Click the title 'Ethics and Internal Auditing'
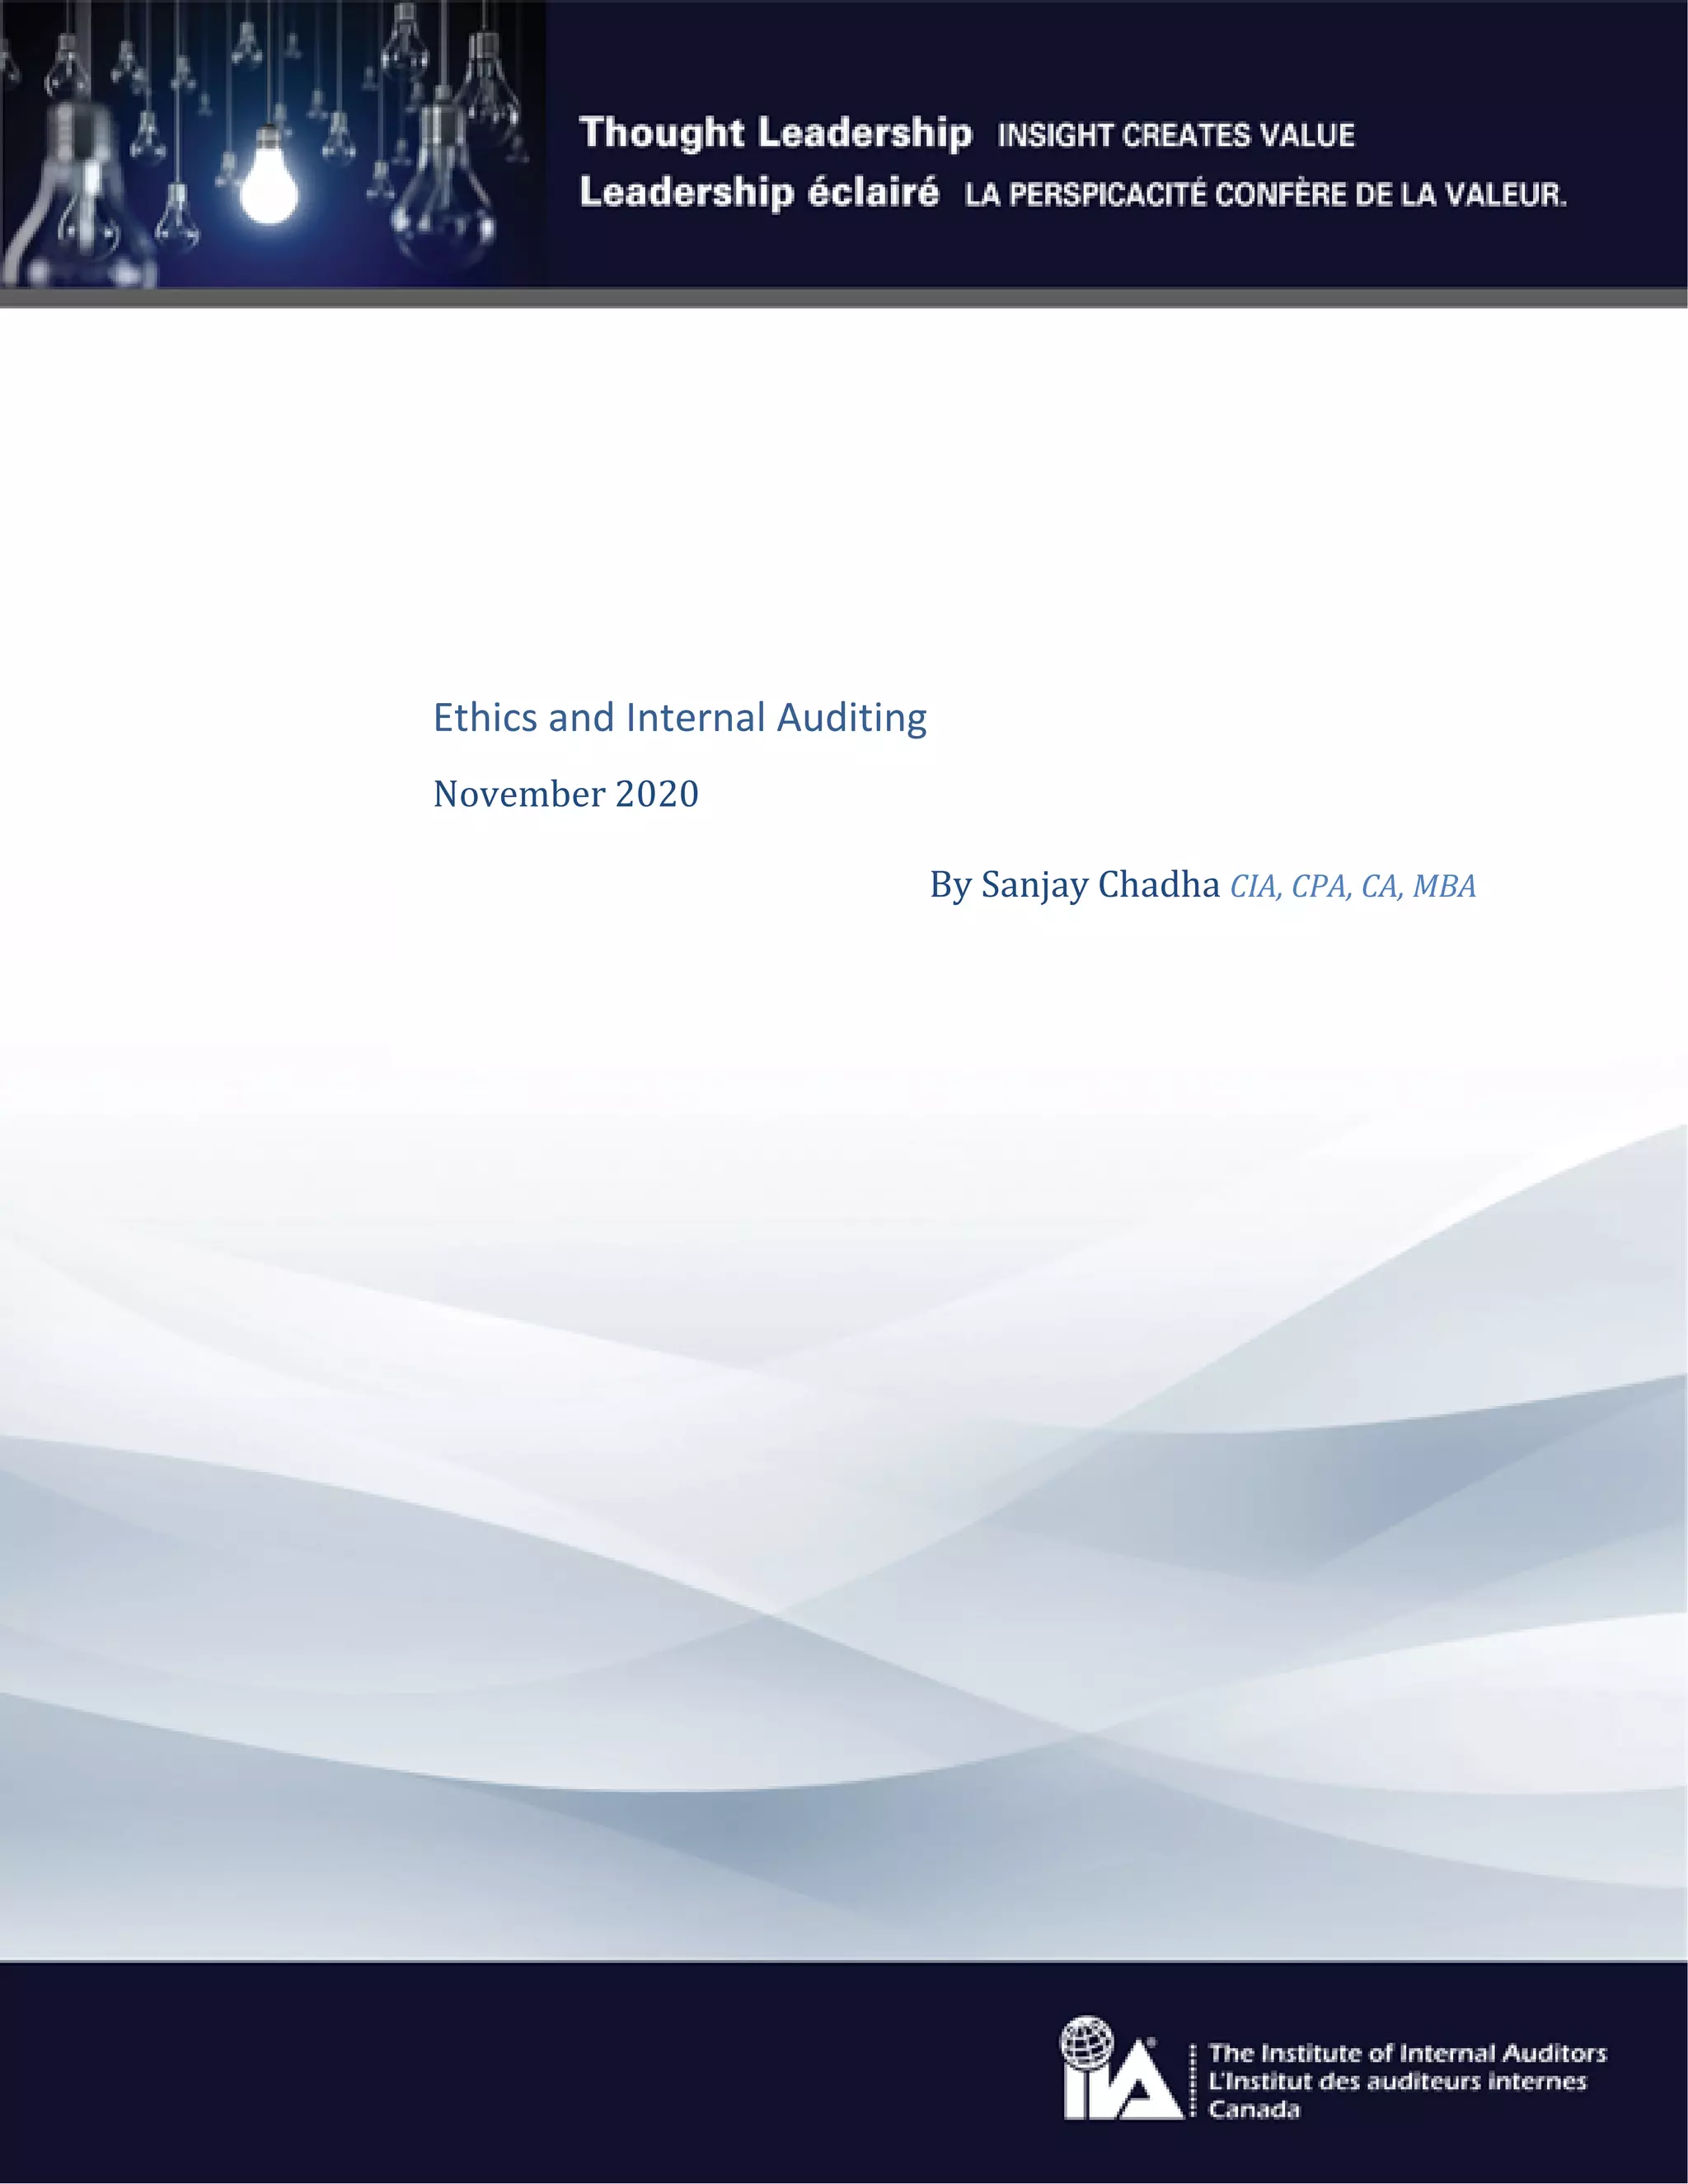1688x2184 pixels. 679,717
